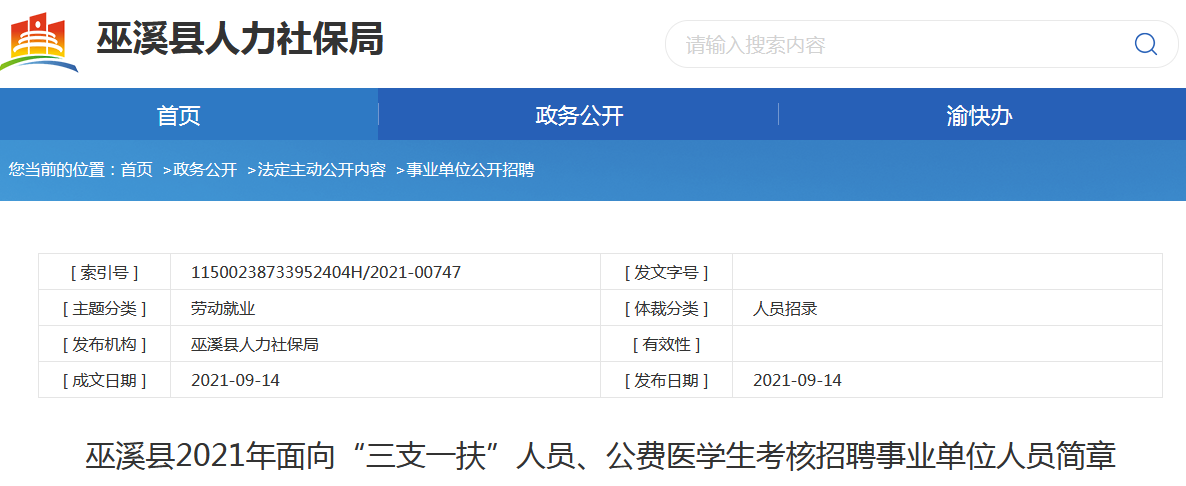Viewport: 1186px width, 486px height.
Task: Open the 政务公开 navigation tab
Action: pyautogui.click(x=579, y=115)
